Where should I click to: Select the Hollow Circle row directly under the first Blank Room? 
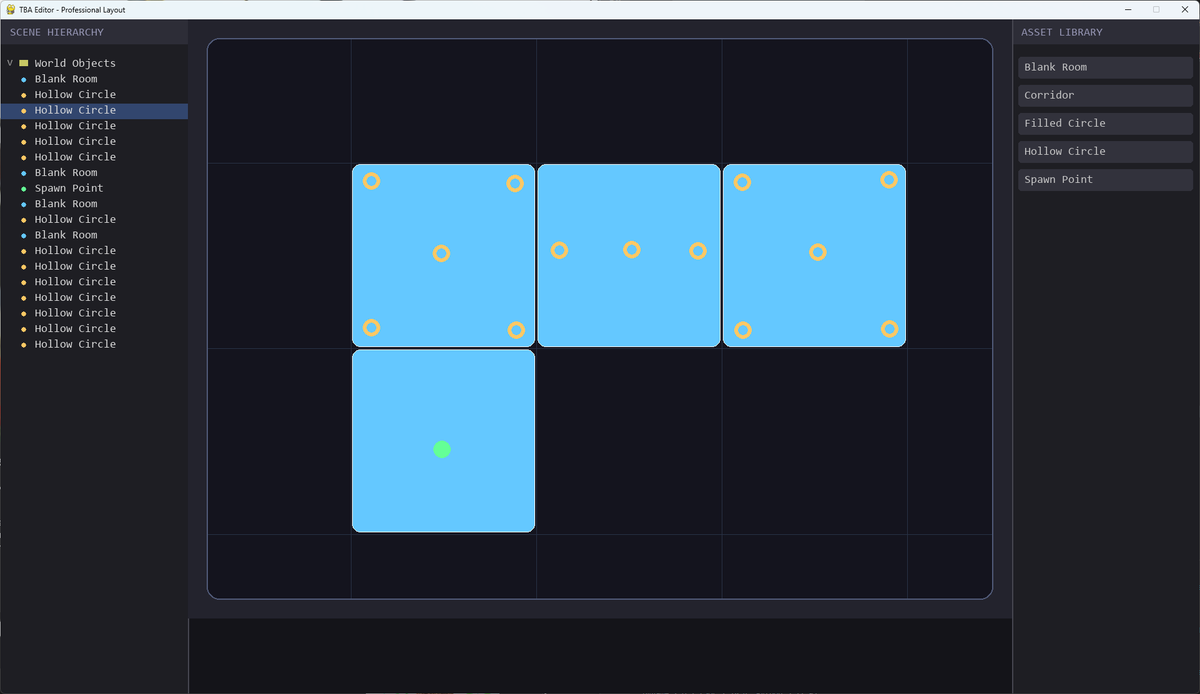coord(94,94)
